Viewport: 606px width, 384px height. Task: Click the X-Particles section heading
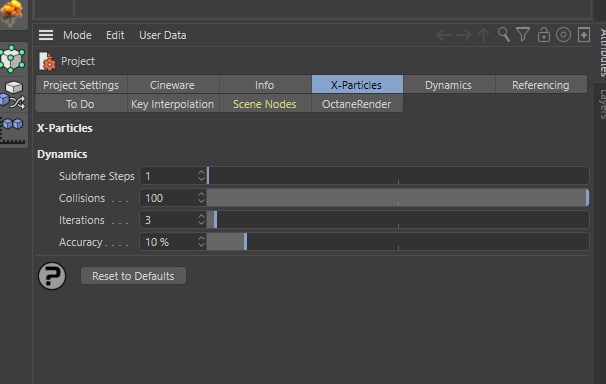point(65,128)
